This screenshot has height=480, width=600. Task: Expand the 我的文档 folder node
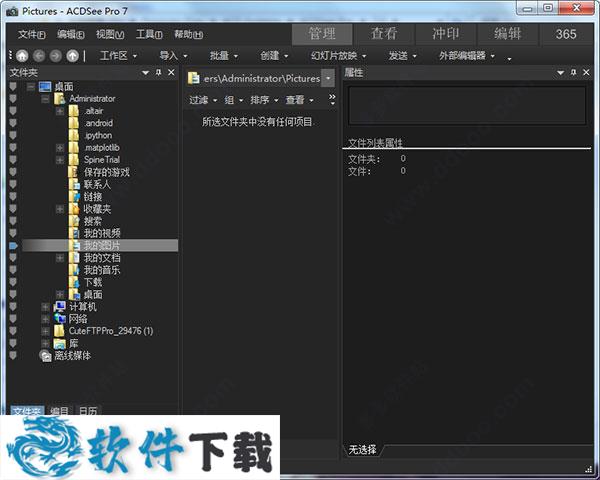tap(60, 258)
